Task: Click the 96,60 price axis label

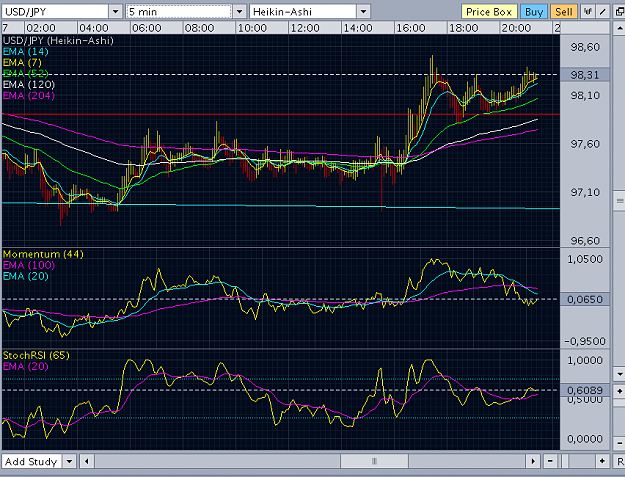Action: point(585,241)
